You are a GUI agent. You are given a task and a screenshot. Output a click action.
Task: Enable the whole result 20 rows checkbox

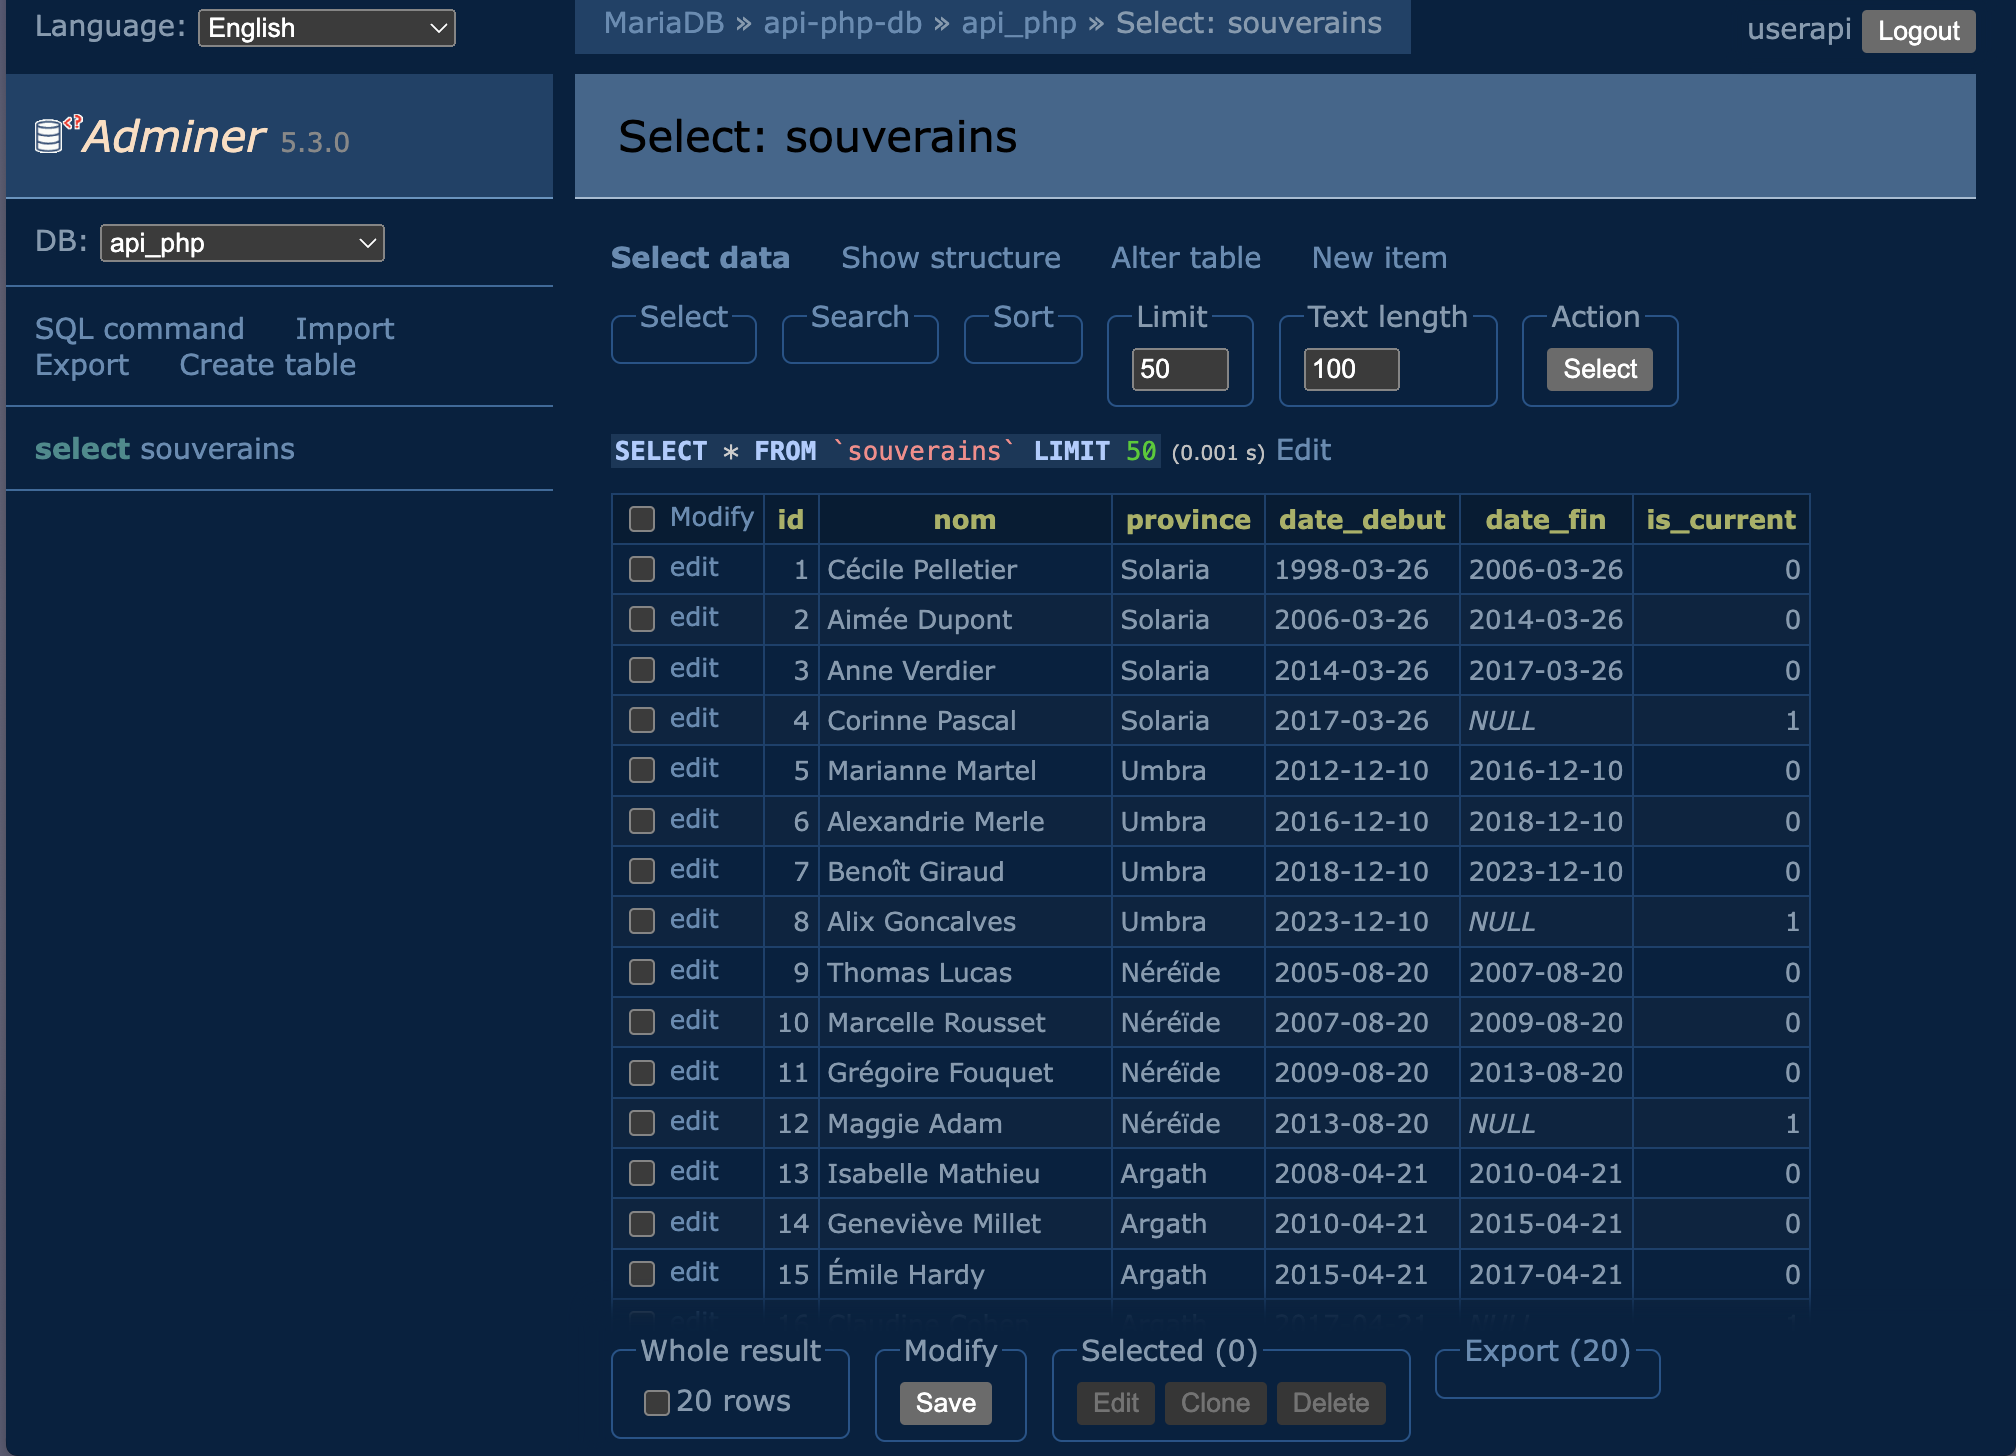click(x=656, y=1403)
